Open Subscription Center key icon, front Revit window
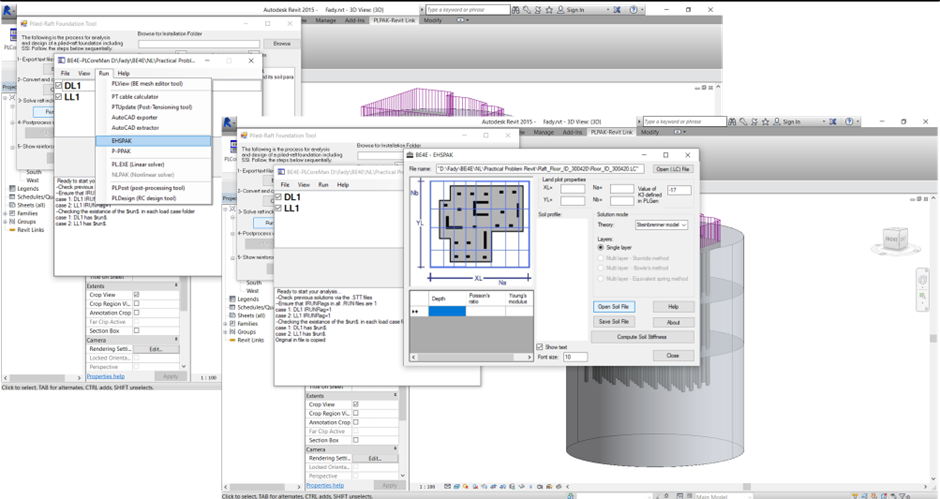 coord(743,122)
